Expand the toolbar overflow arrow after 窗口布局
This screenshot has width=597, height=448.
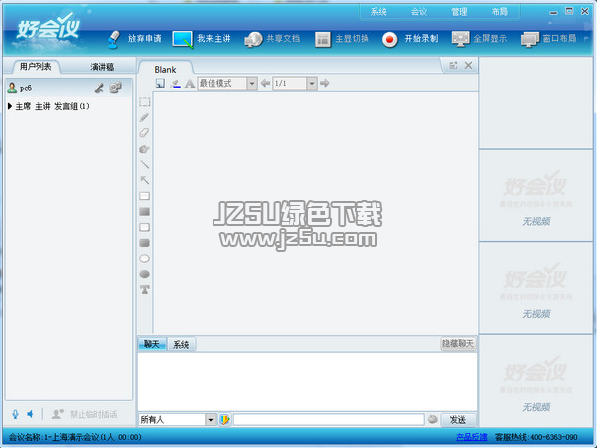click(x=586, y=39)
